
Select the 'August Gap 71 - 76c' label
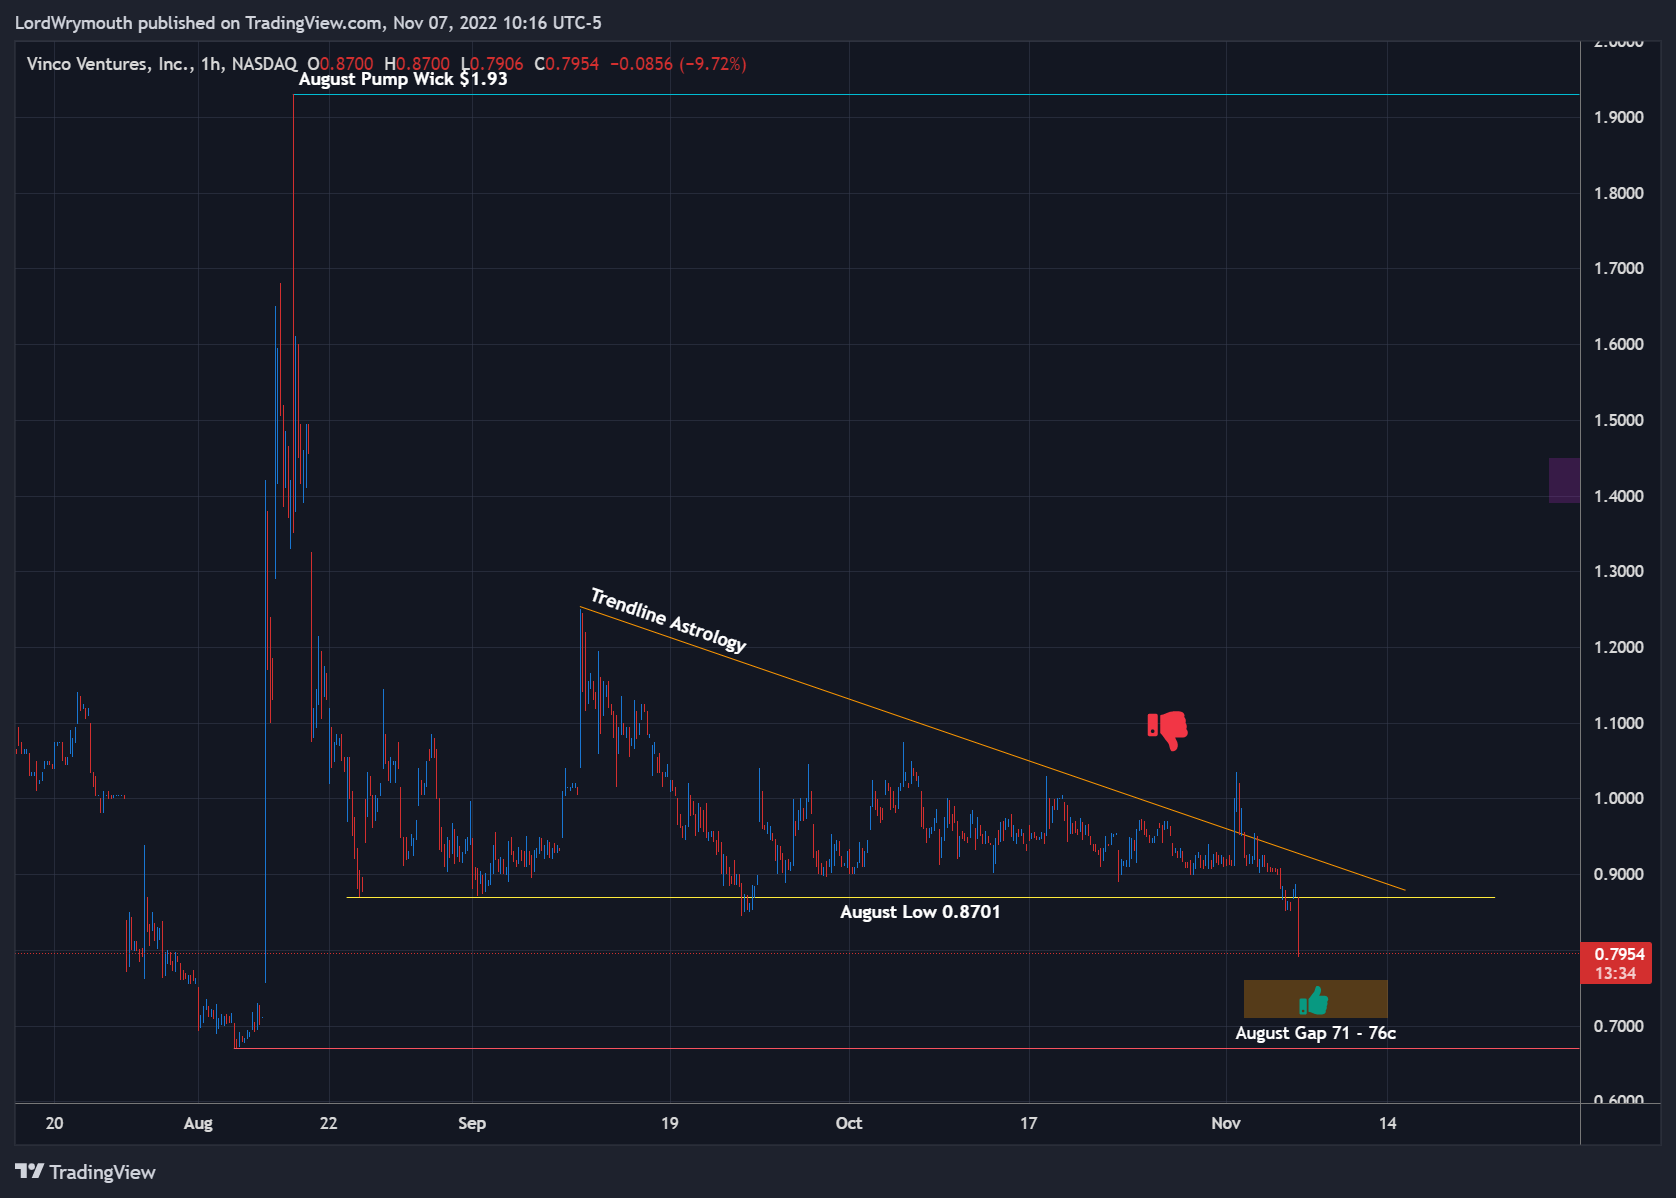[1315, 1033]
